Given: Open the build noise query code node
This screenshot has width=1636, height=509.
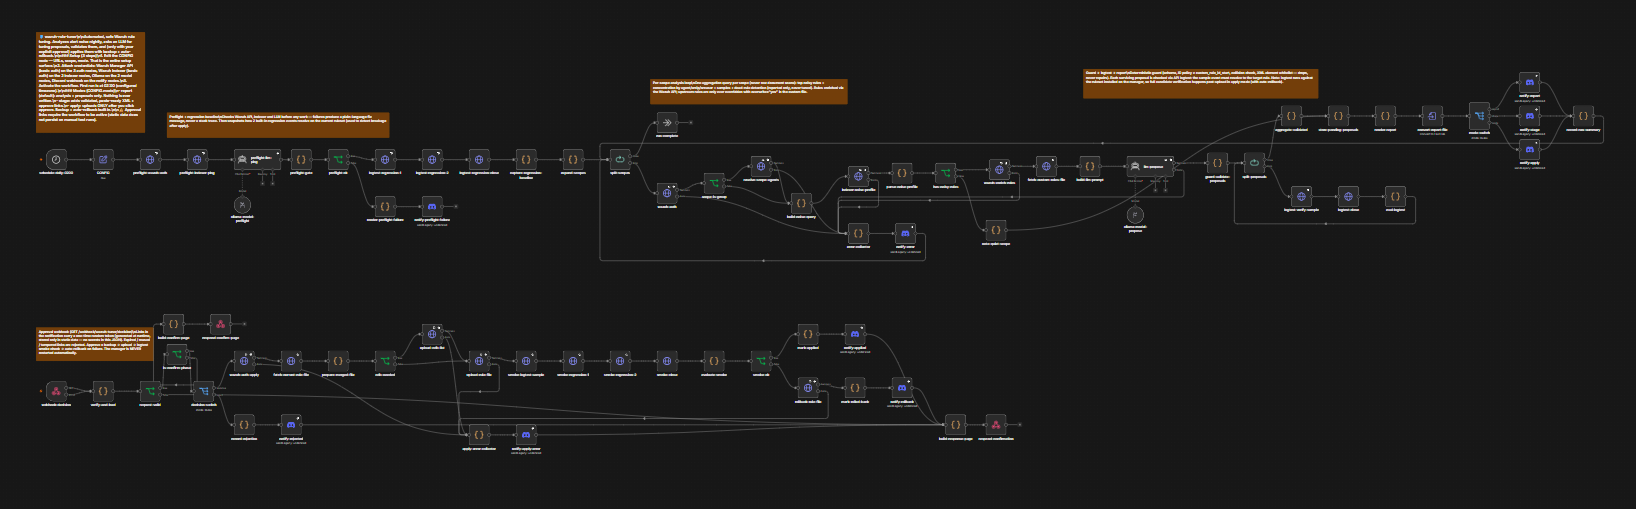Looking at the screenshot, I should [801, 203].
